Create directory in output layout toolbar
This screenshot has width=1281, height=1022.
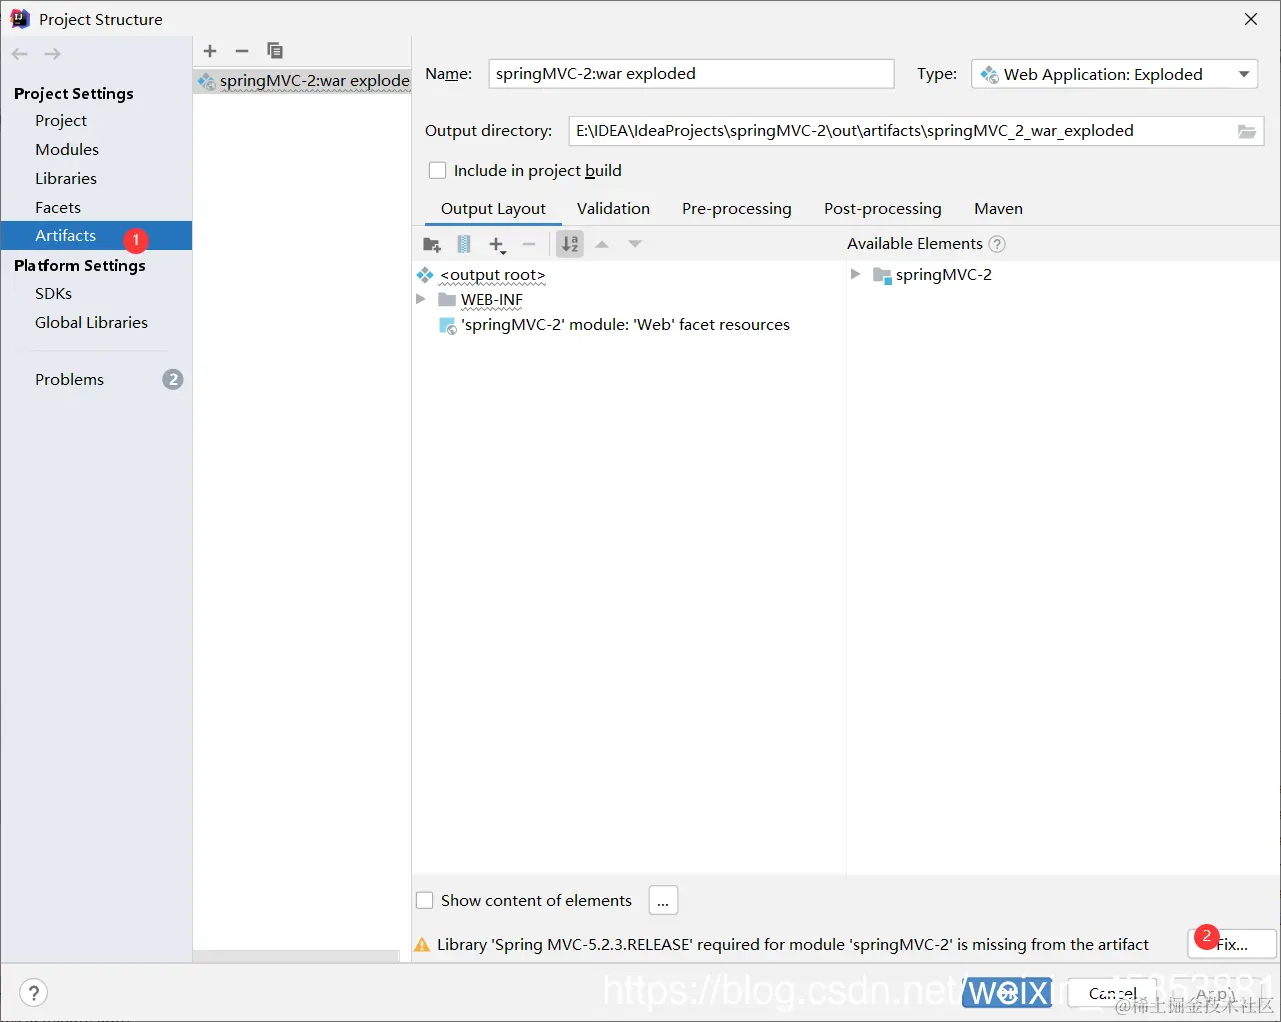432,245
